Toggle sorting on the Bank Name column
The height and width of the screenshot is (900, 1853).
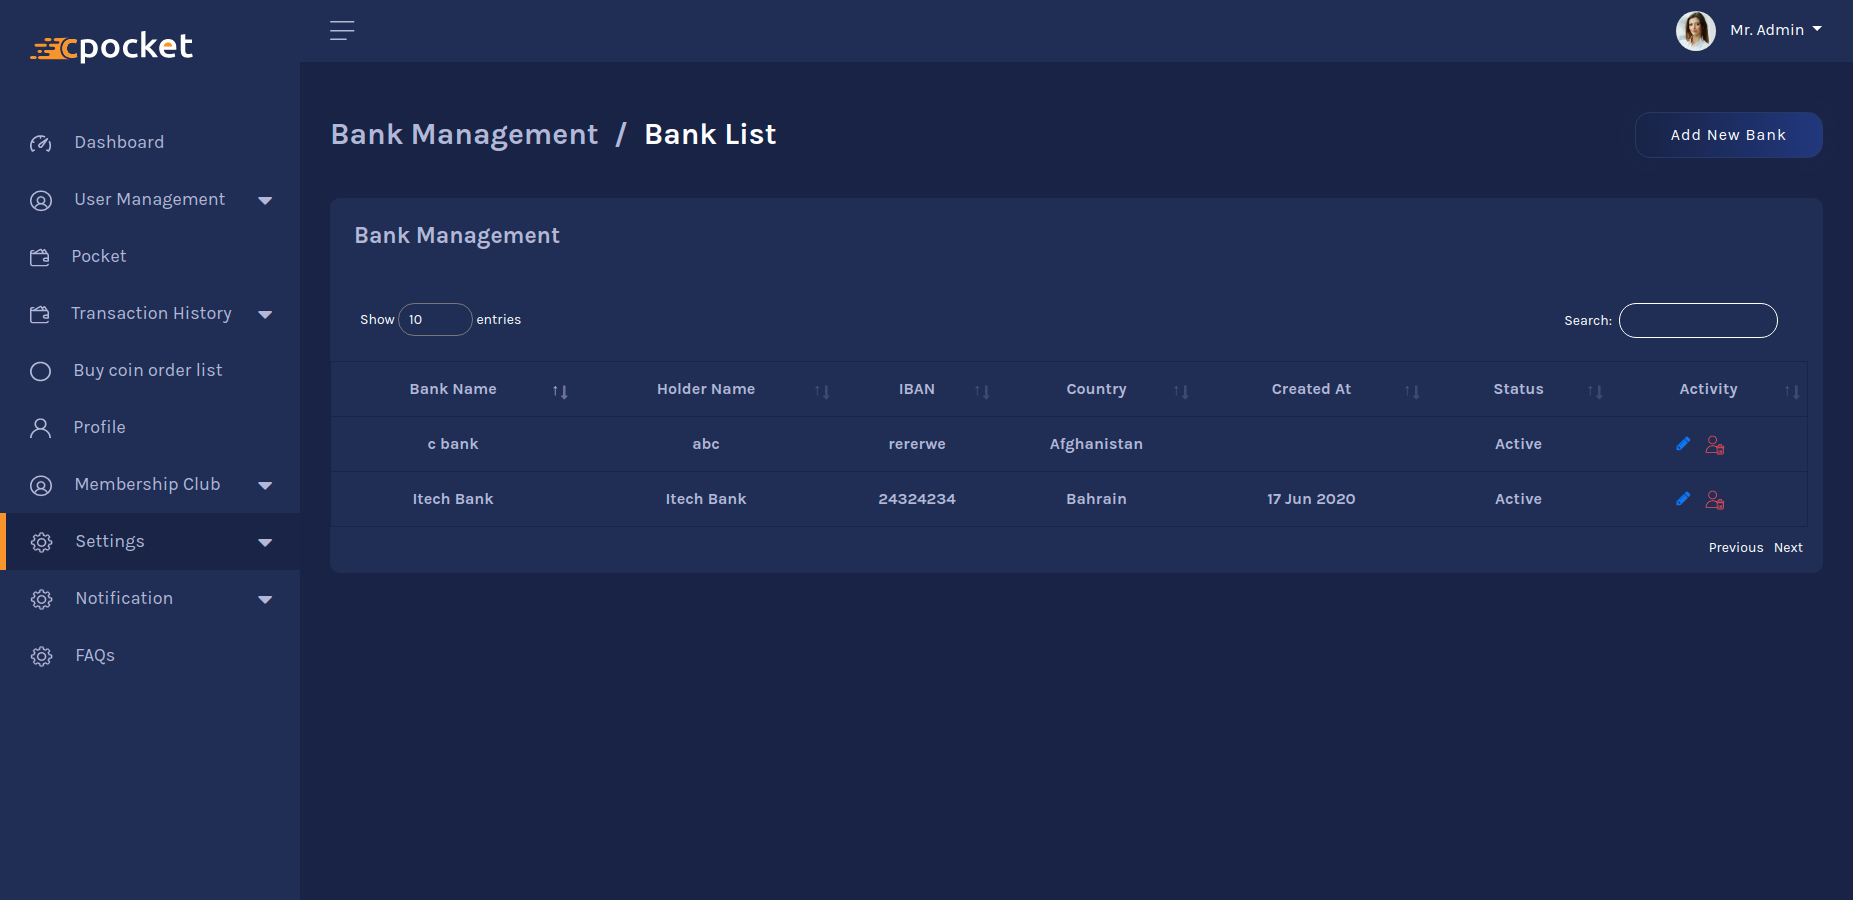[560, 392]
